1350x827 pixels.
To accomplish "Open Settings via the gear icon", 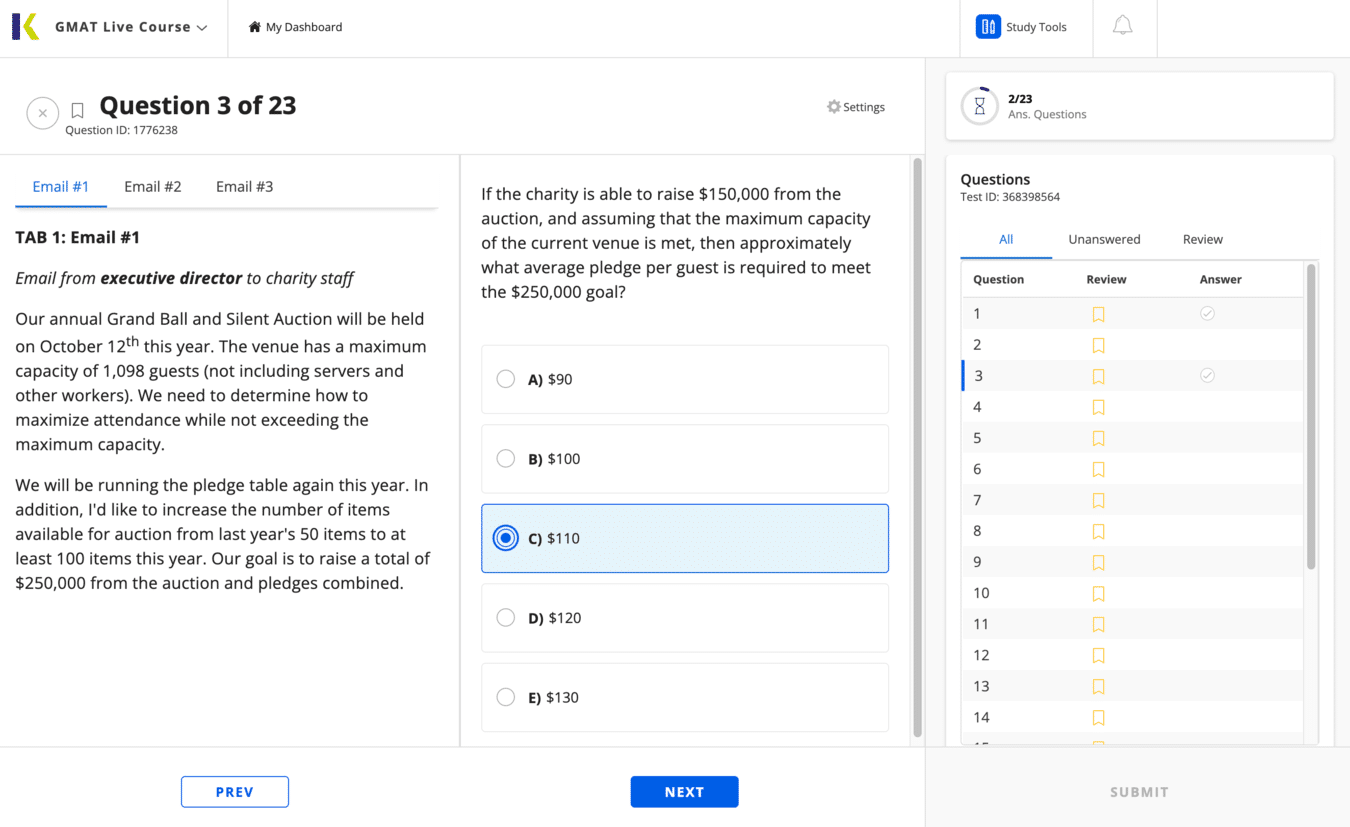I will coord(834,107).
